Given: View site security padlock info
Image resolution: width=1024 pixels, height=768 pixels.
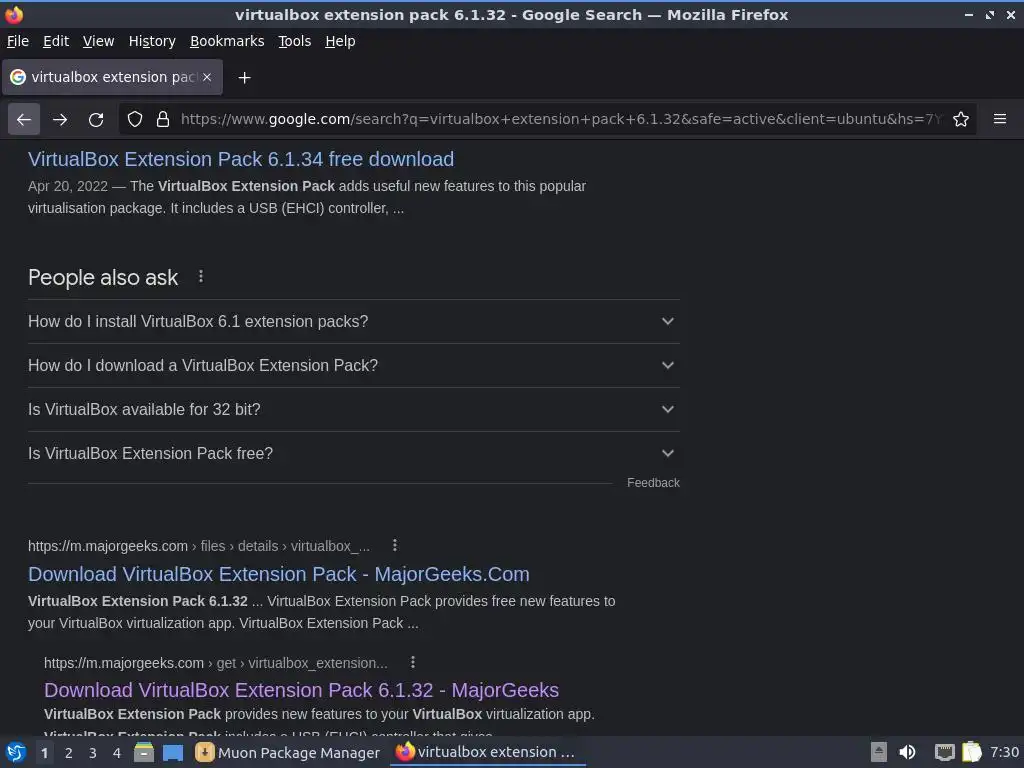Looking at the screenshot, I should [163, 120].
